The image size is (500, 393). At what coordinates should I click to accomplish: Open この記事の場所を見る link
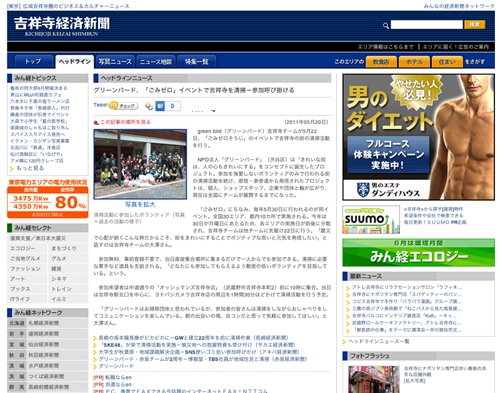coord(125,122)
